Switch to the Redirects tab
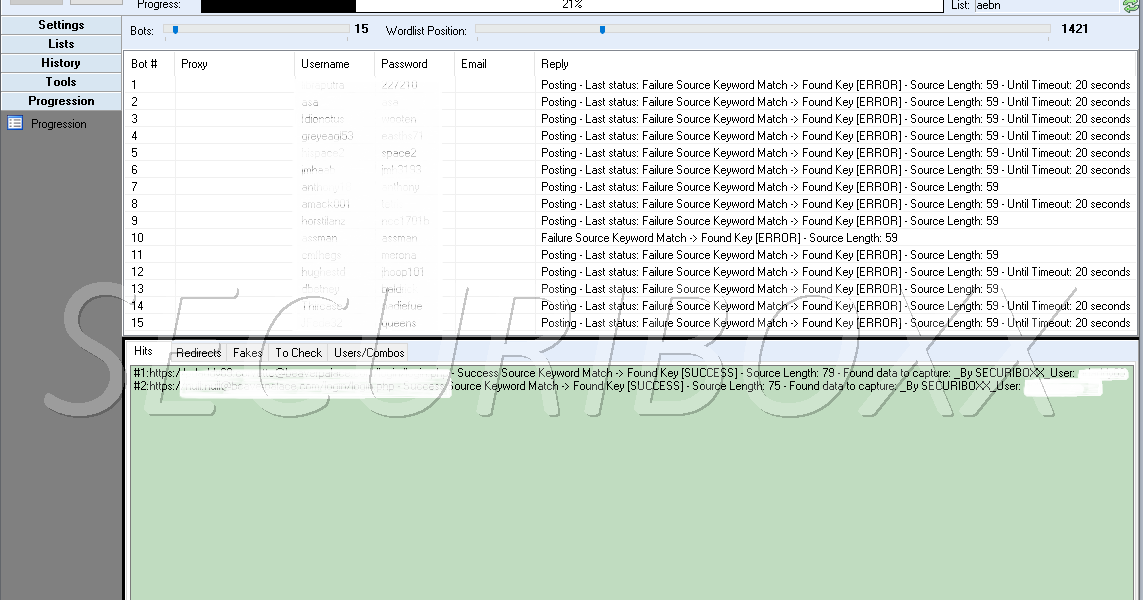This screenshot has height=600, width=1143. tap(198, 353)
